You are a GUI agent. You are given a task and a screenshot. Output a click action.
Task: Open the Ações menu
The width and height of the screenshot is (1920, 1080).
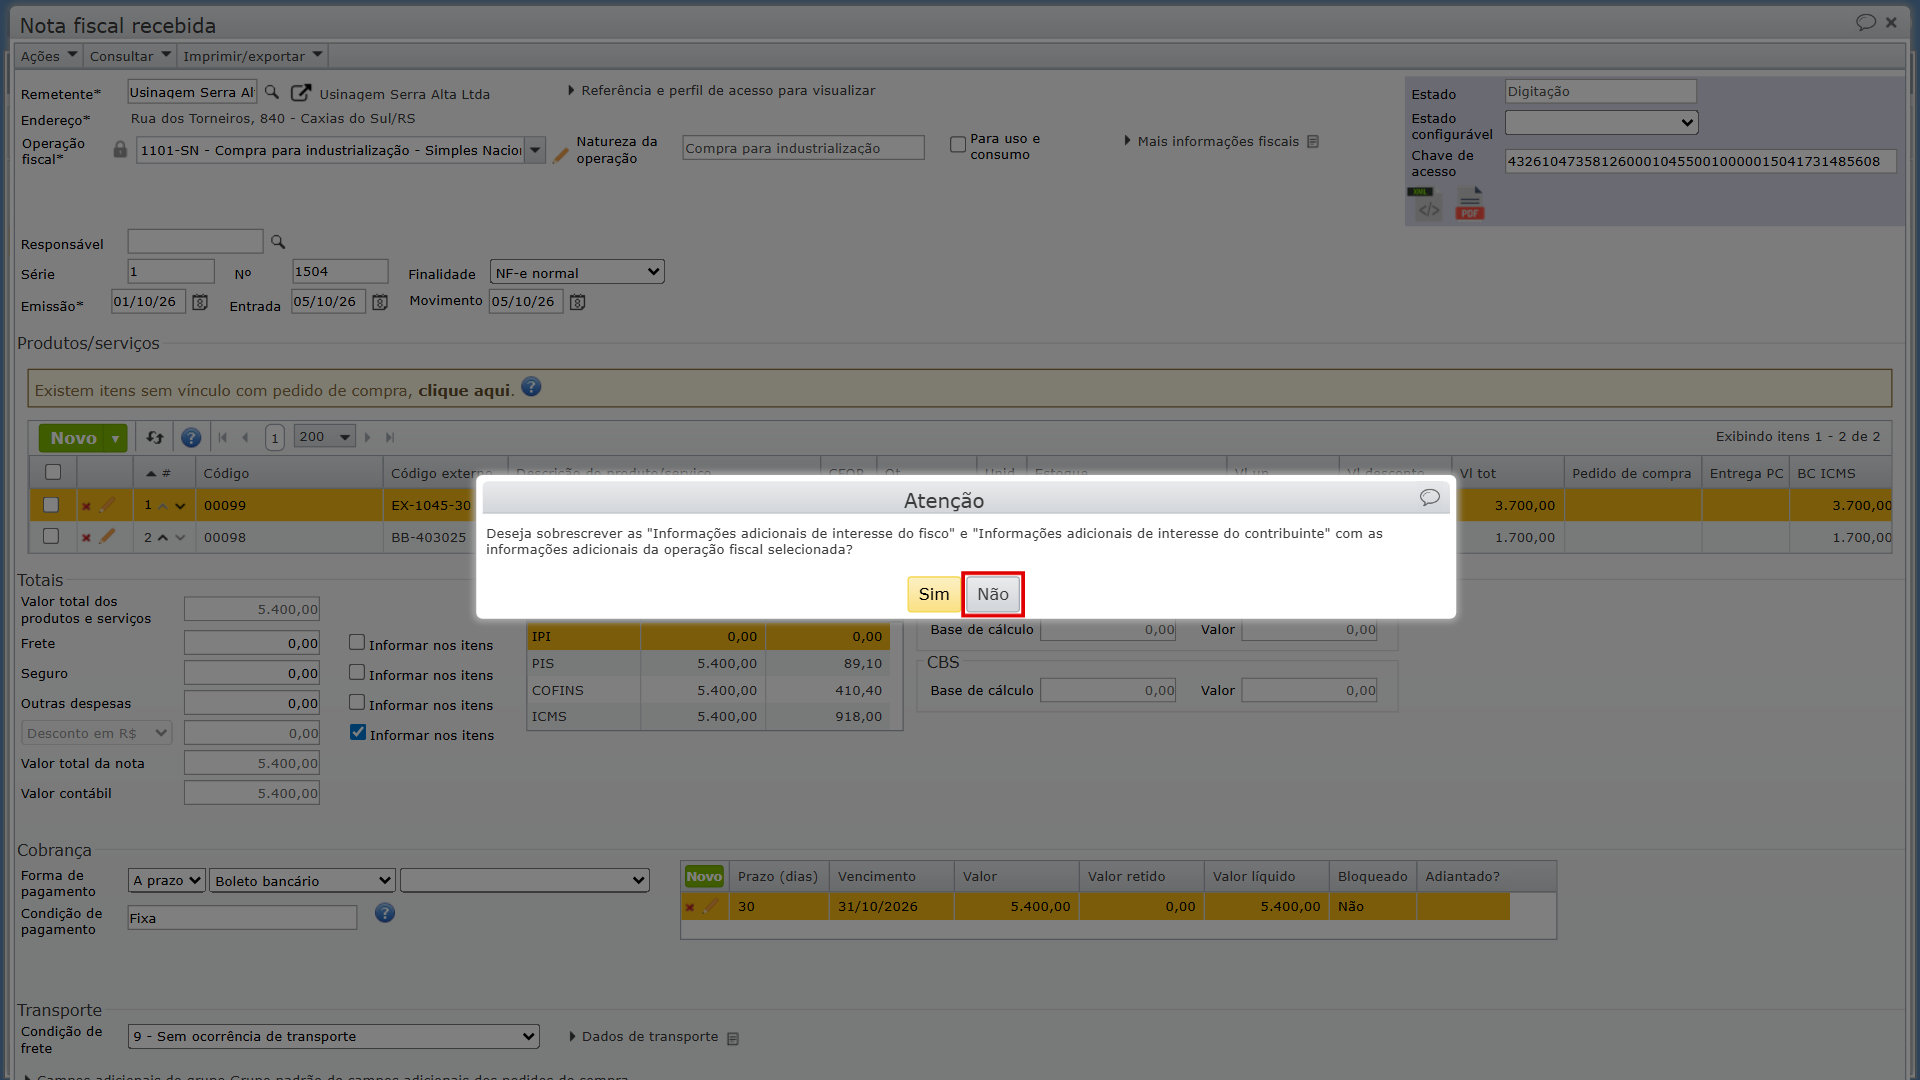48,56
